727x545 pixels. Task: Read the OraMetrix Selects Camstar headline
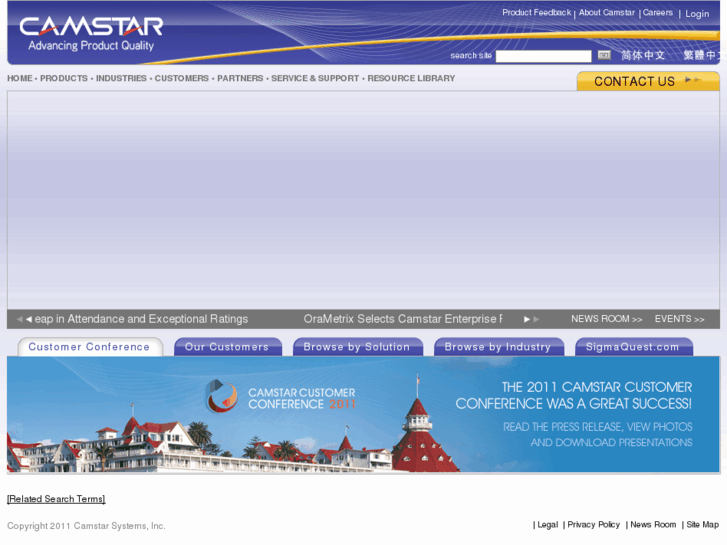(x=402, y=319)
